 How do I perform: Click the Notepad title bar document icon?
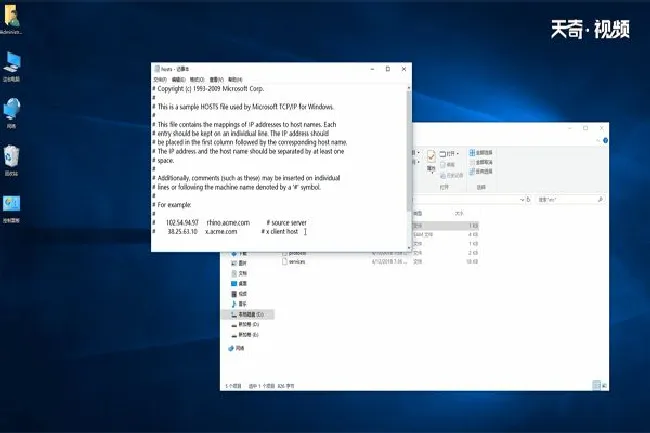(x=157, y=69)
